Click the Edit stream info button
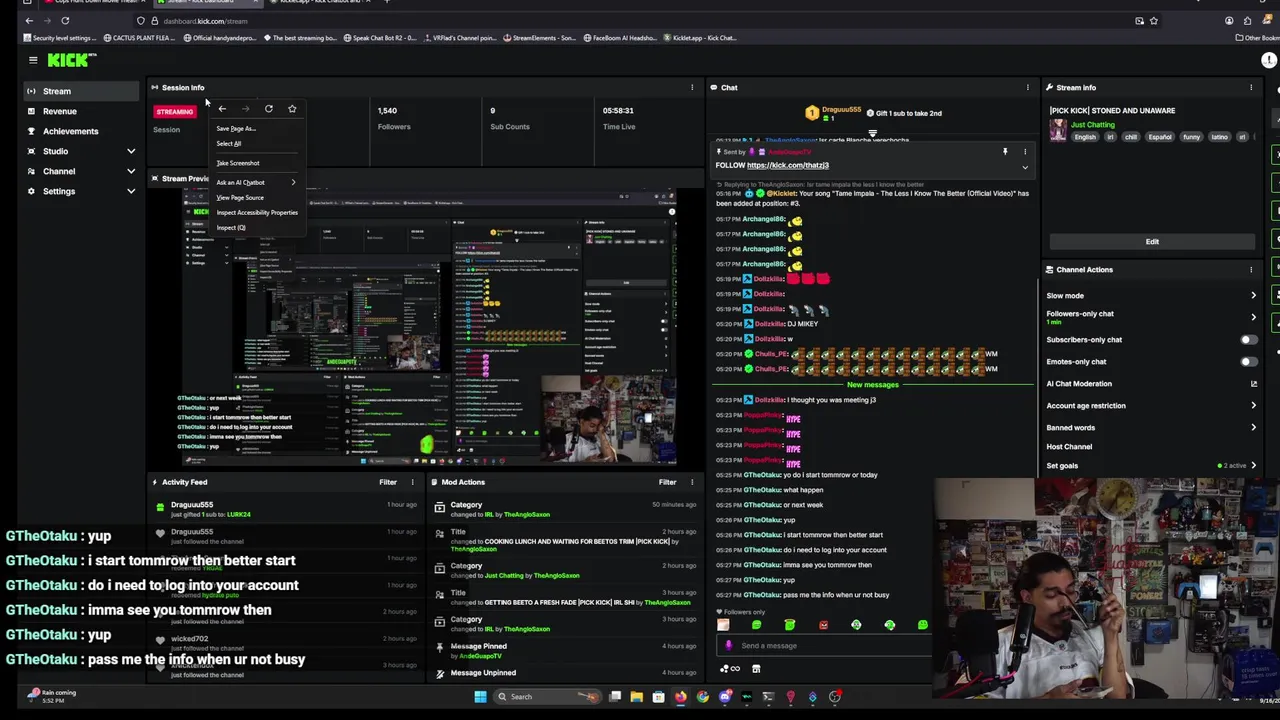Image resolution: width=1280 pixels, height=720 pixels. coord(1152,241)
